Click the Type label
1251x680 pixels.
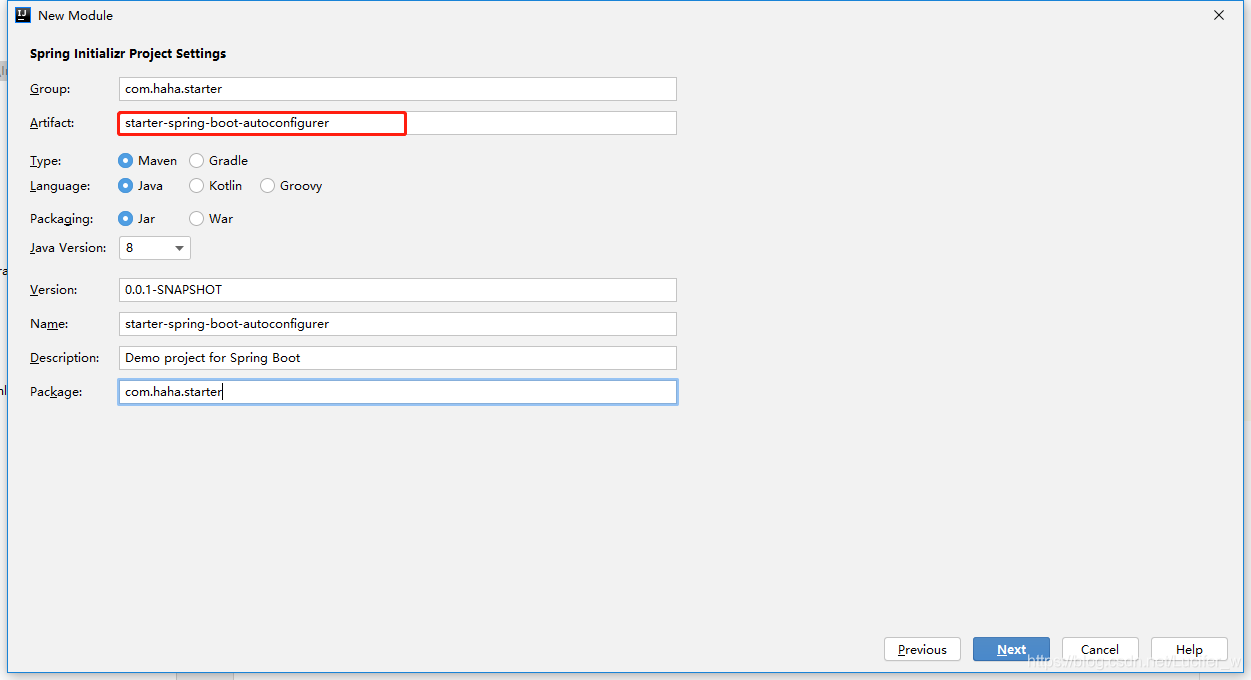coord(45,160)
